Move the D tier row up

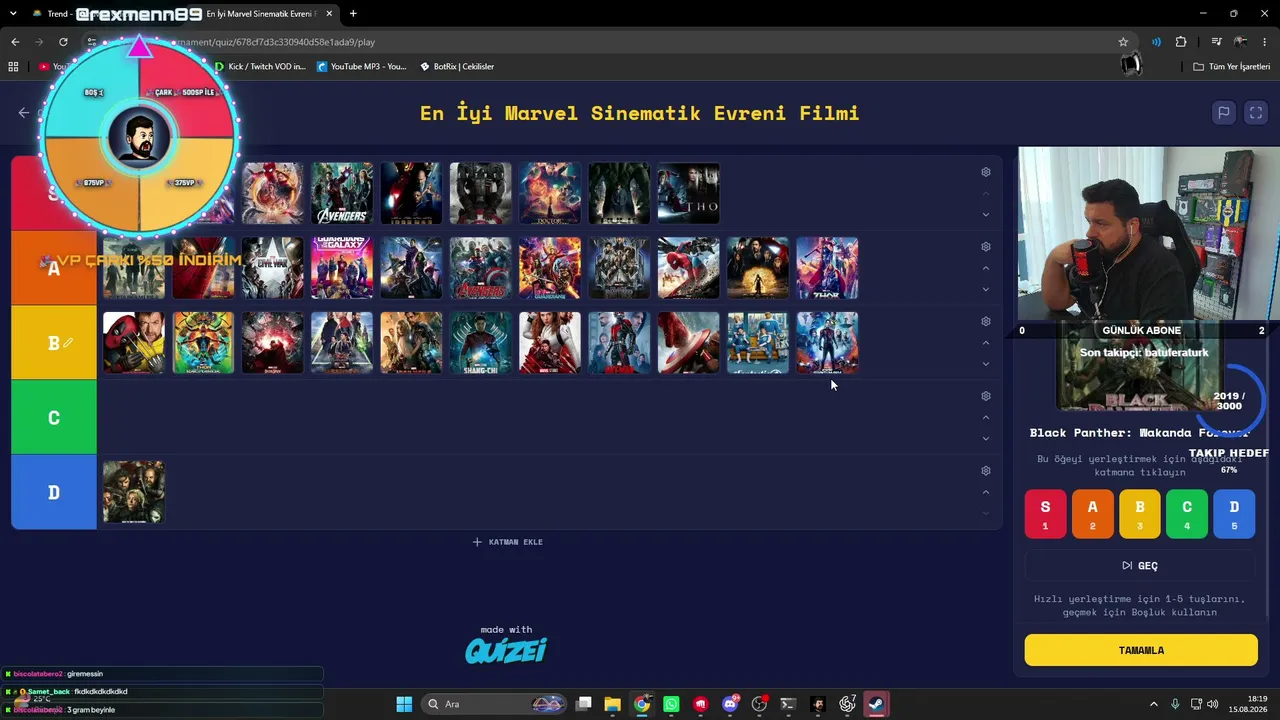pos(986,492)
